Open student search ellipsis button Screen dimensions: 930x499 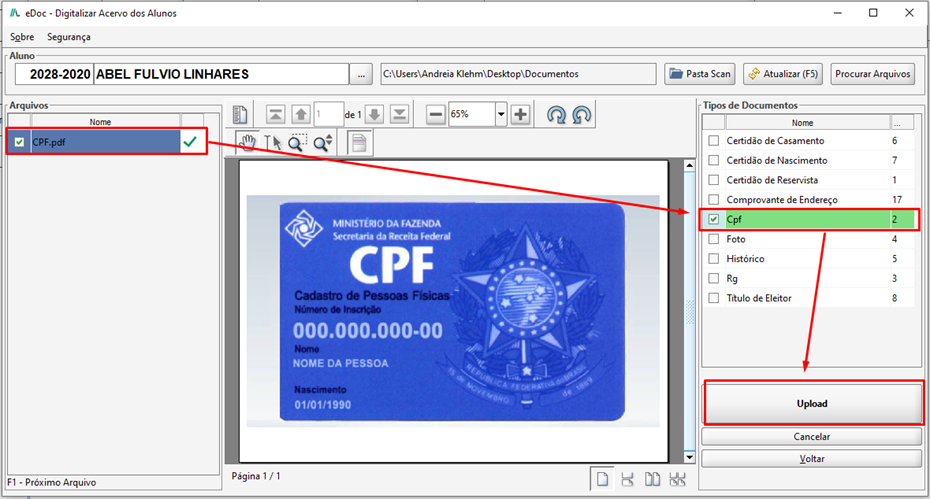(x=361, y=74)
